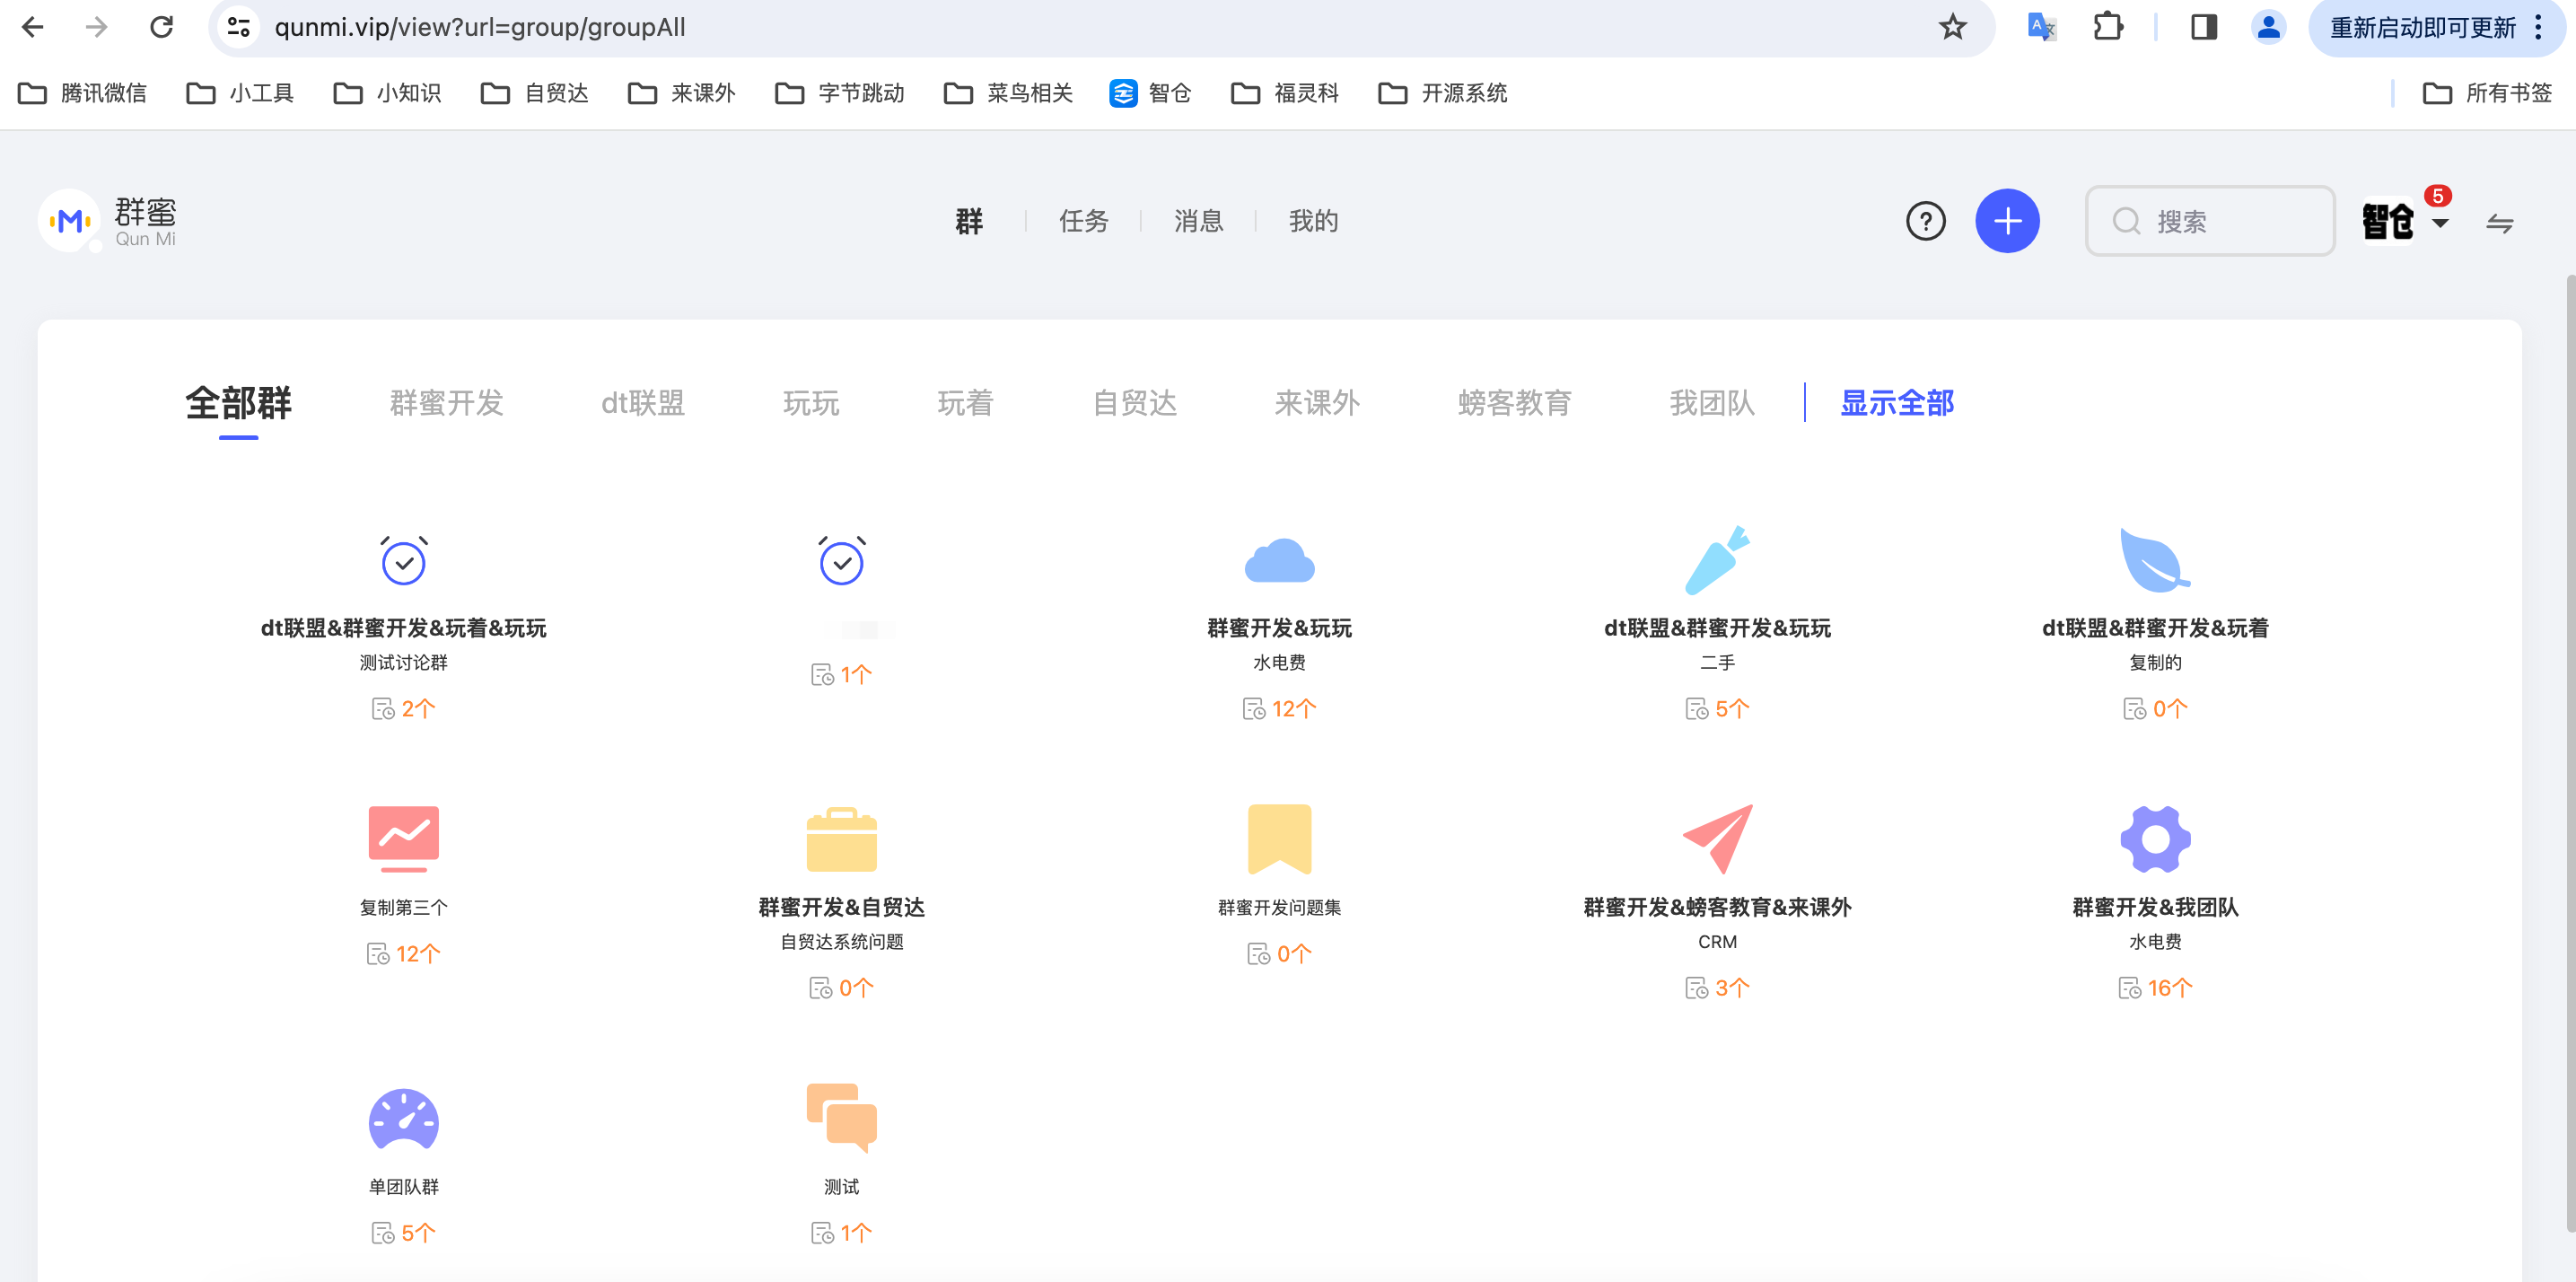Select the 玩玩 category tab
This screenshot has height=1282, width=2576.
(x=811, y=402)
